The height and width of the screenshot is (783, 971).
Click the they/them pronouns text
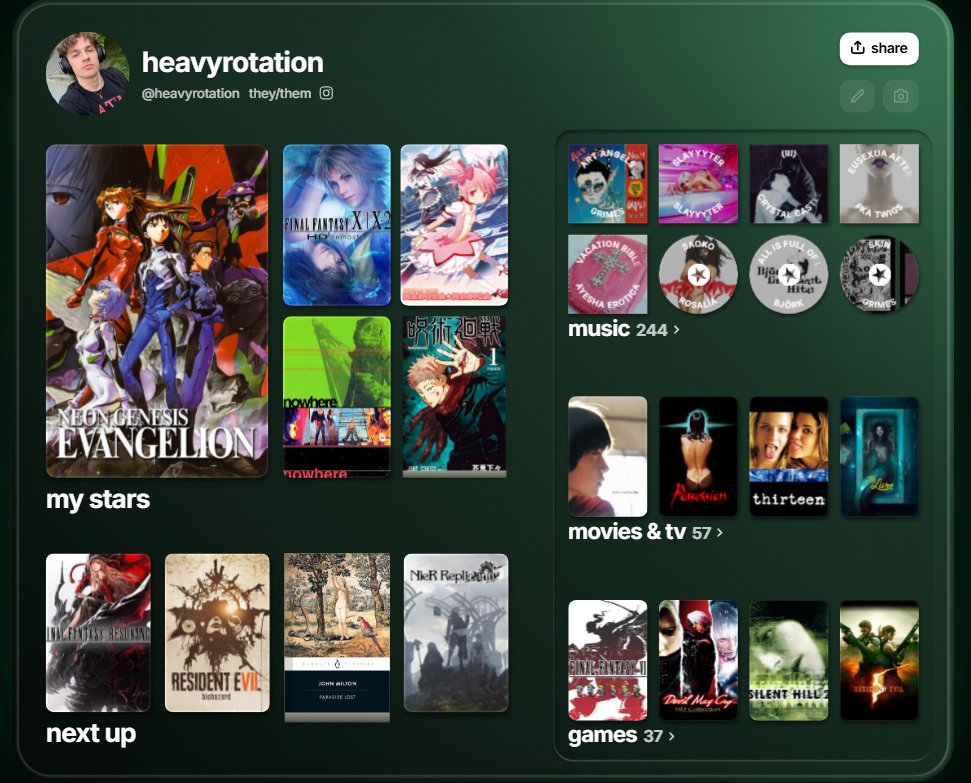[x=280, y=94]
